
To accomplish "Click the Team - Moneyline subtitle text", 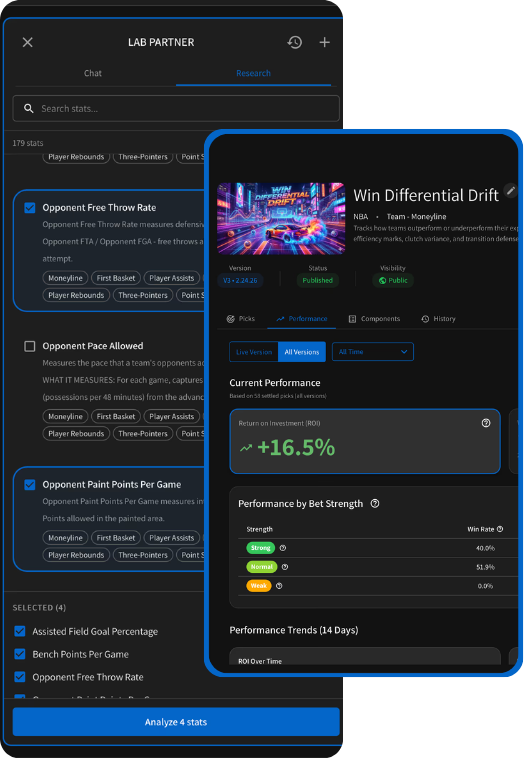I will tap(417, 216).
